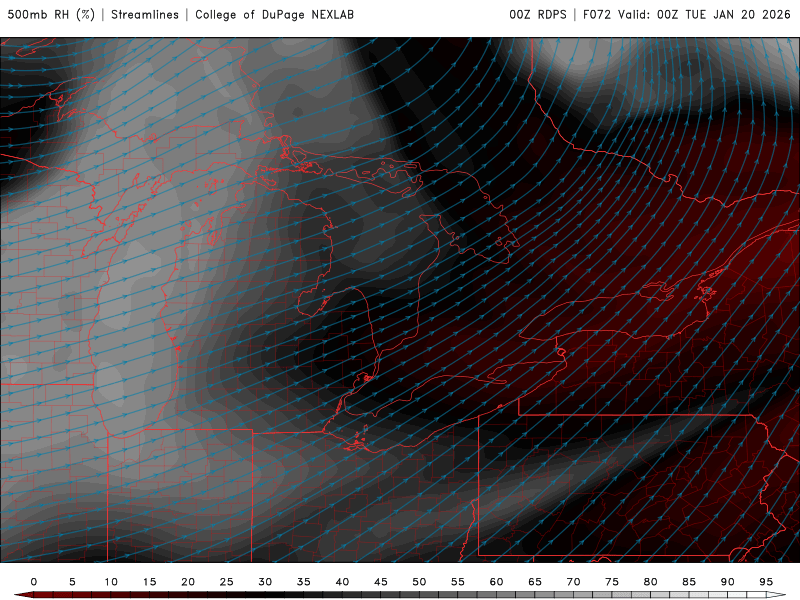The width and height of the screenshot is (800, 600).
Task: Click legend value "70" on color scale
Action: [573, 582]
